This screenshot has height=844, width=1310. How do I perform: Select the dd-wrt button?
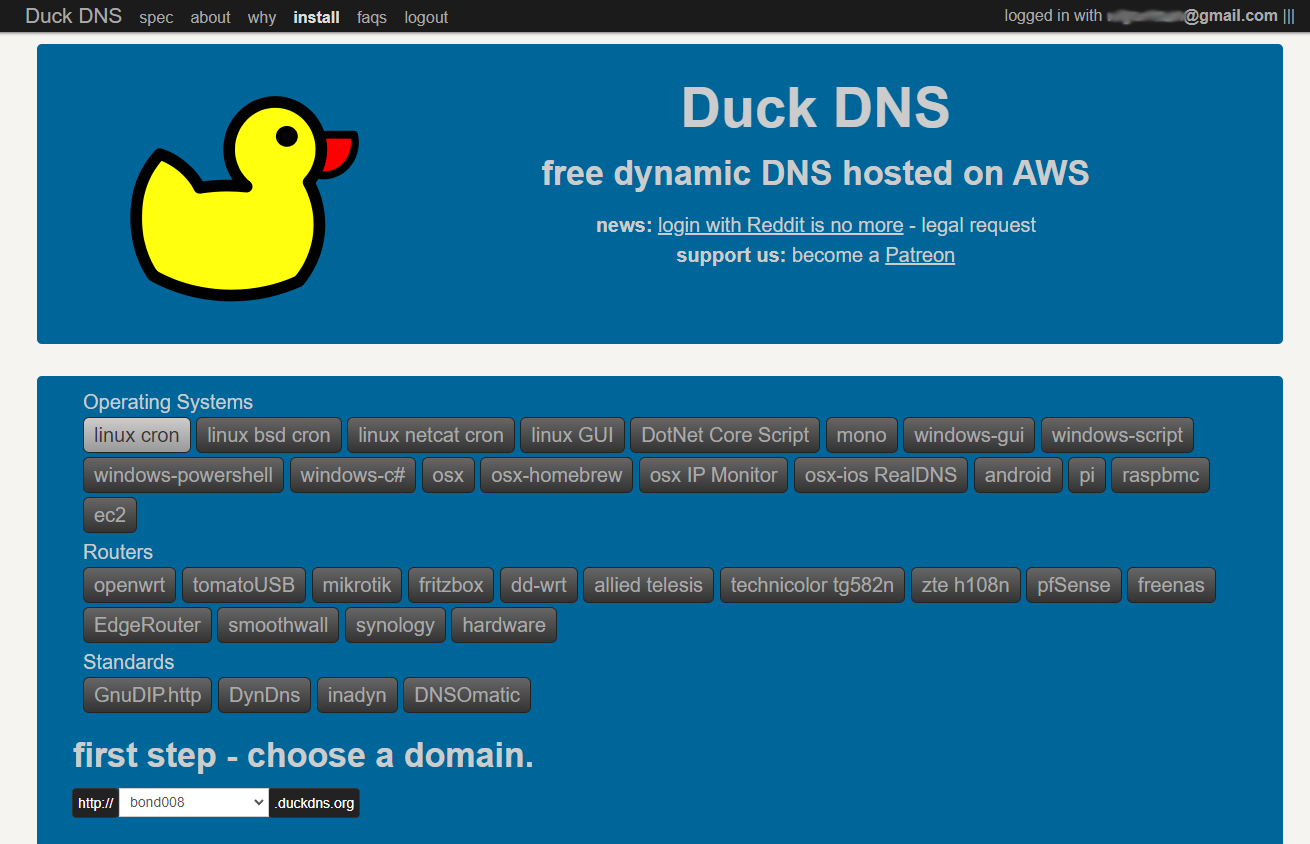coord(539,585)
